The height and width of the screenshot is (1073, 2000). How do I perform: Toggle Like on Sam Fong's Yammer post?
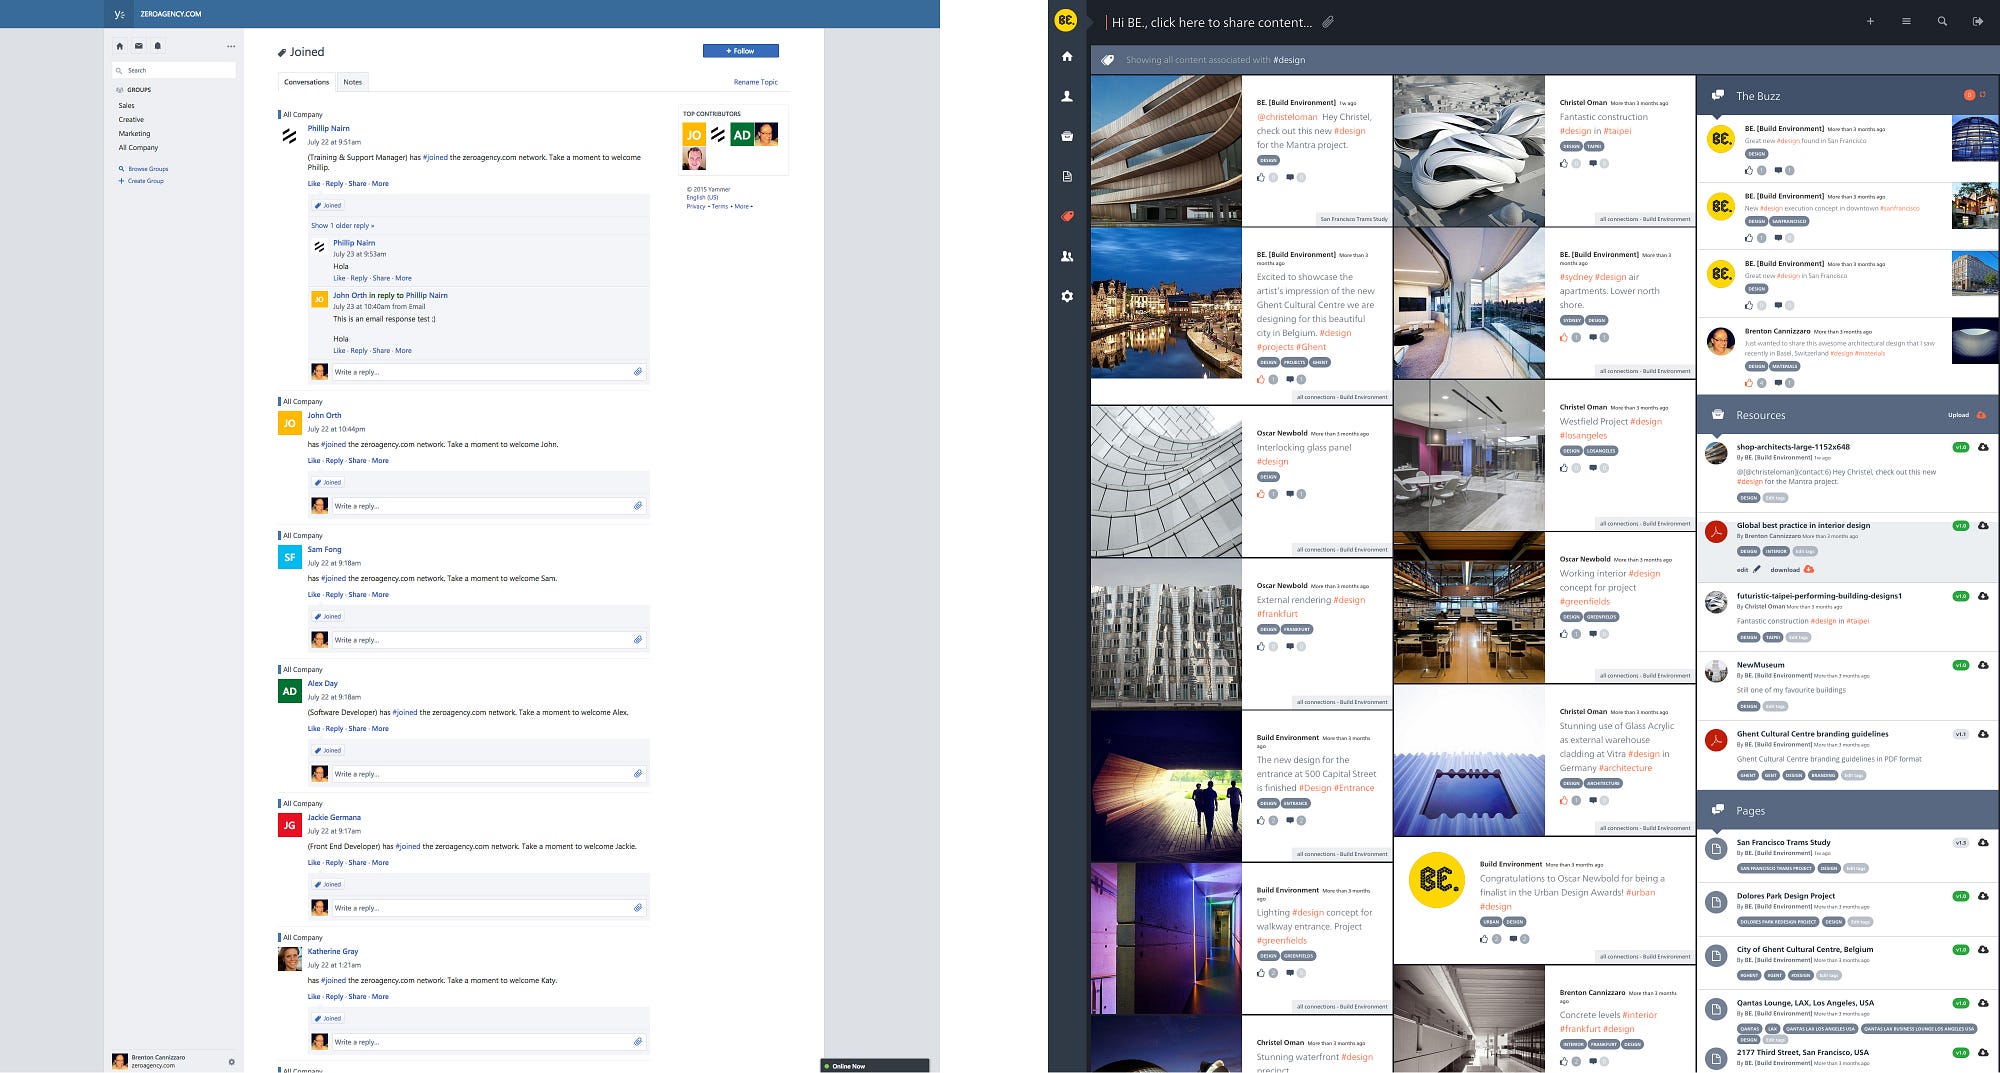click(314, 595)
